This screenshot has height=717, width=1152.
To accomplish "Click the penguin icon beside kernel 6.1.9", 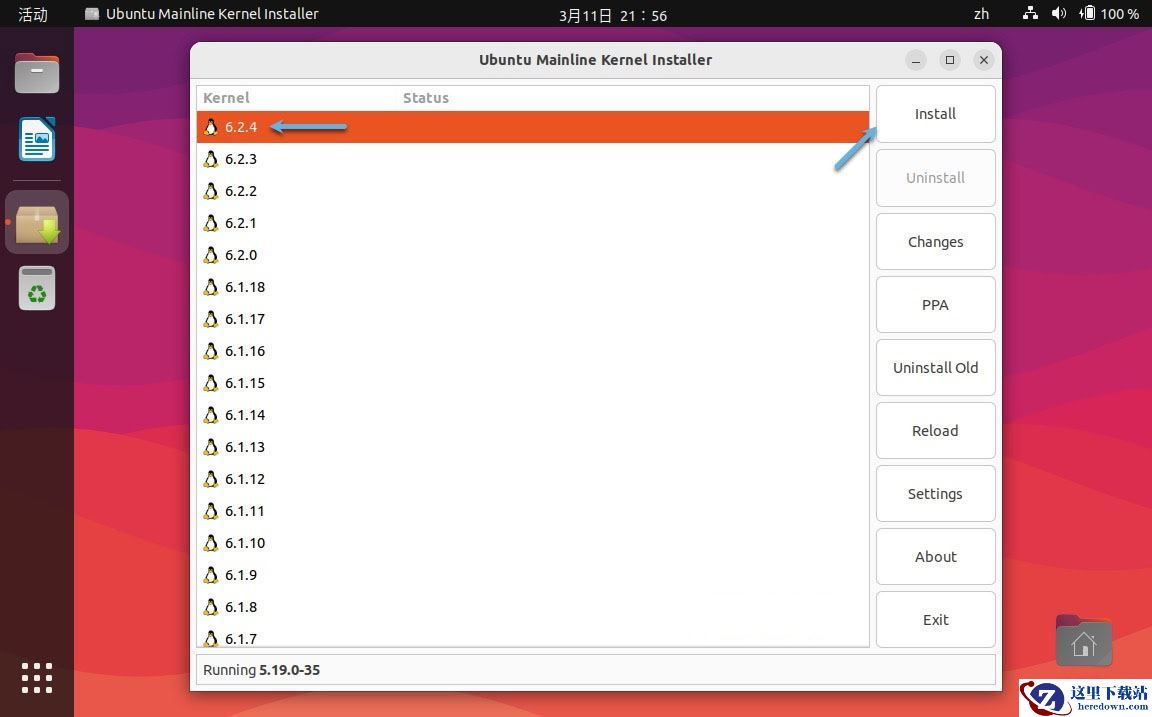I will click(211, 574).
